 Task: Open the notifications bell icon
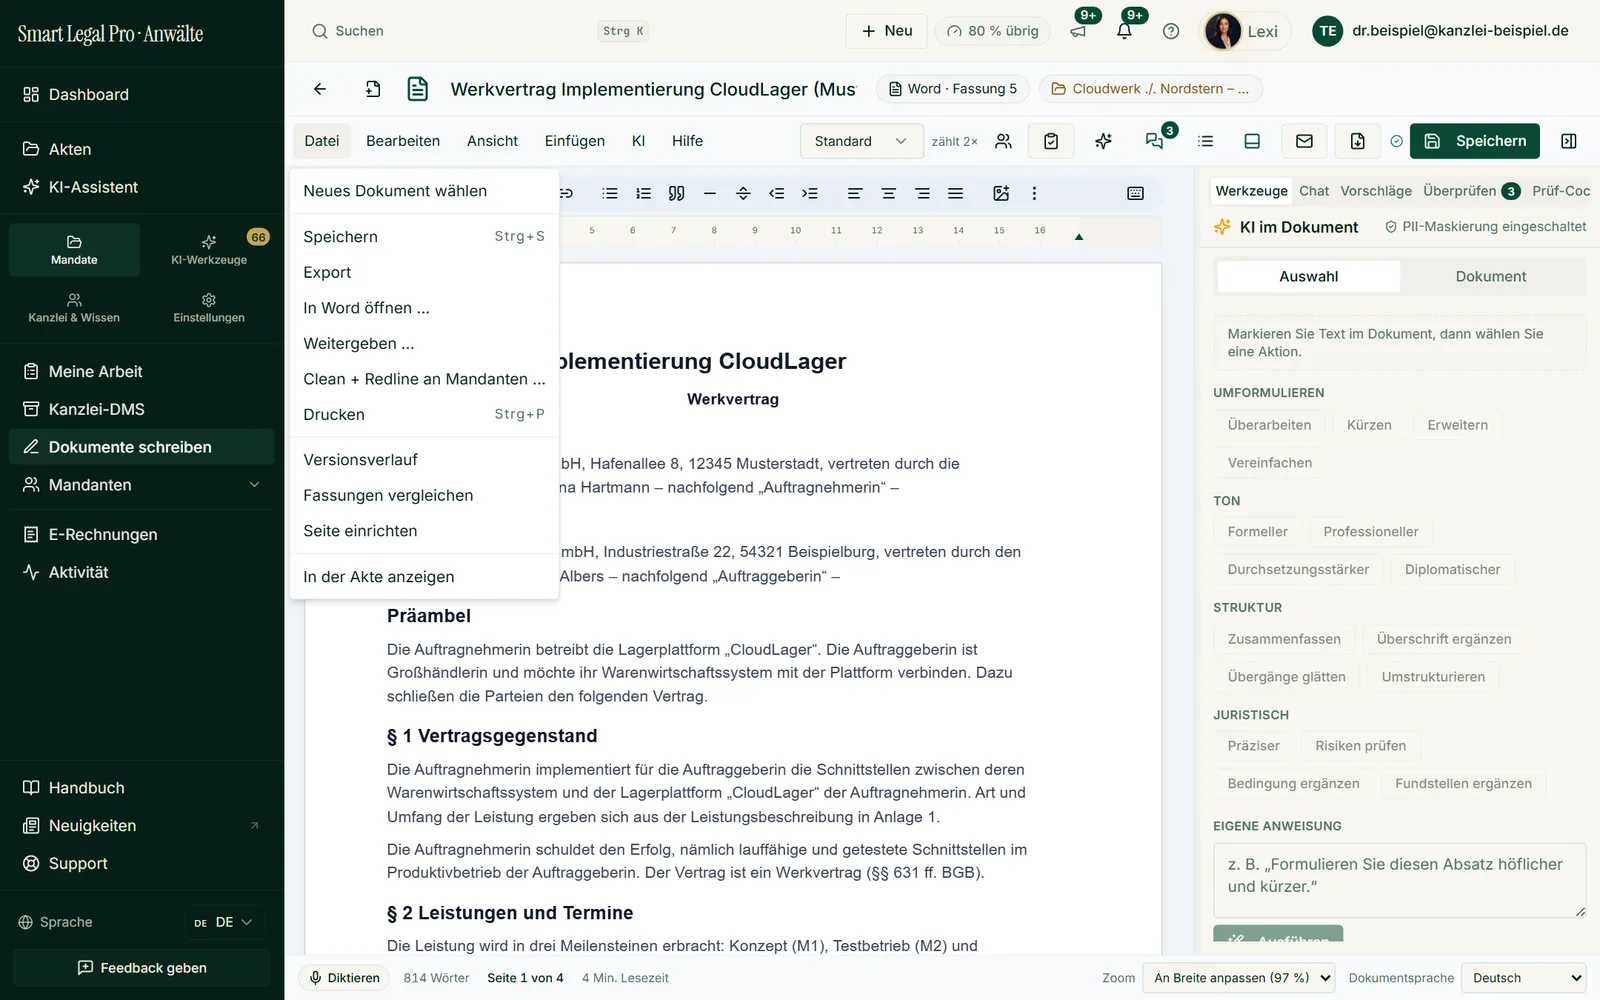coord(1124,31)
